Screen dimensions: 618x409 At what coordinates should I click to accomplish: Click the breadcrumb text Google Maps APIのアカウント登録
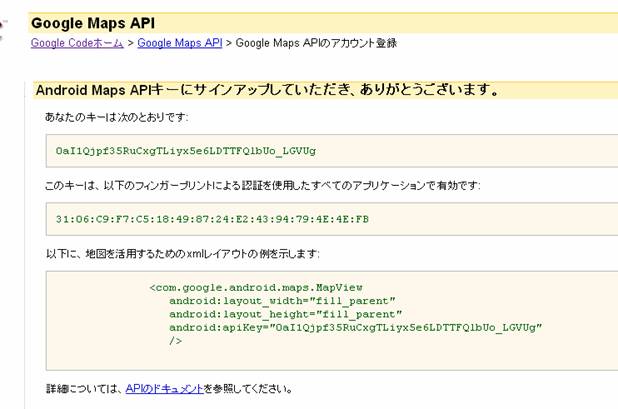point(316,43)
